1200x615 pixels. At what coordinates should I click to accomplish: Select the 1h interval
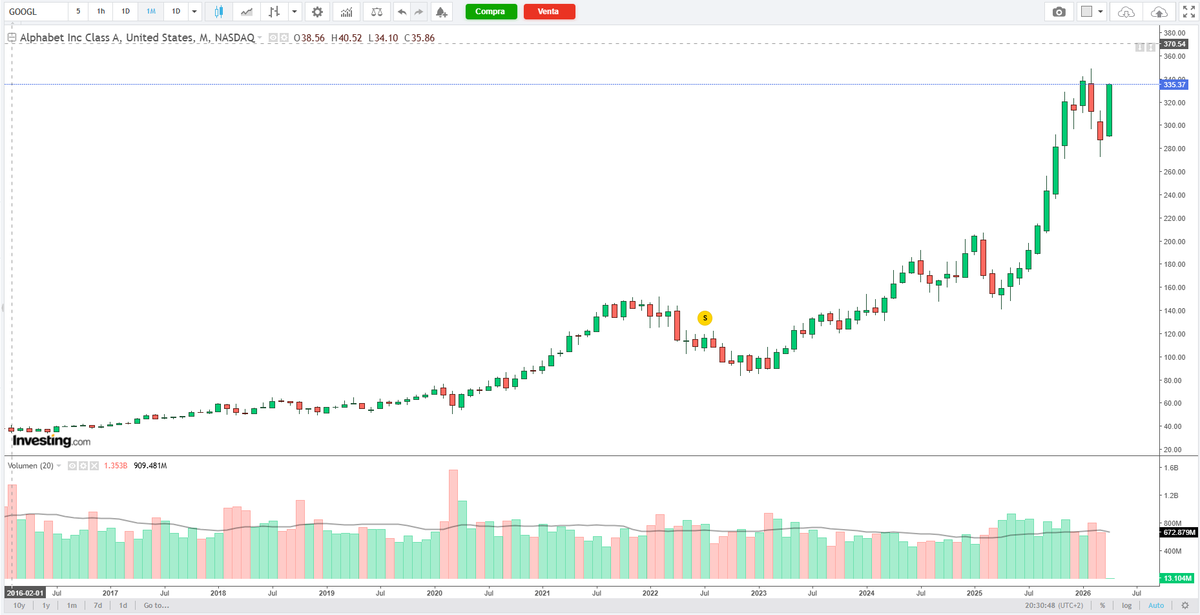101,12
